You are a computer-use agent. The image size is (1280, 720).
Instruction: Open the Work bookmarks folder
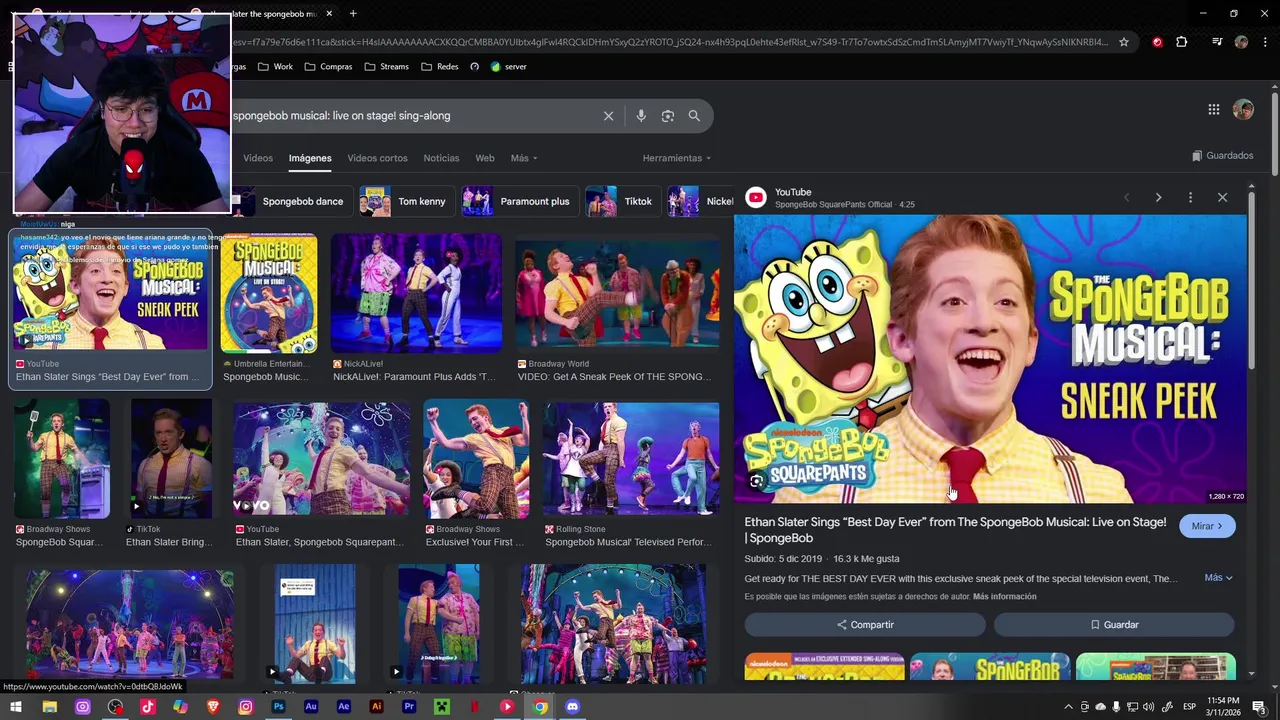click(x=275, y=67)
